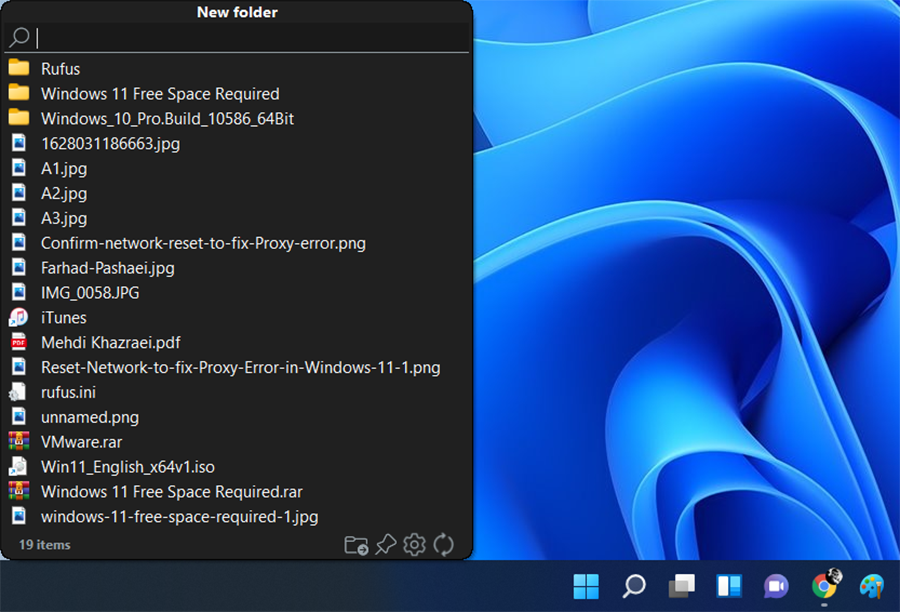Click the yellow folder icon beside Rufus
This screenshot has width=900, height=612.
pos(21,68)
